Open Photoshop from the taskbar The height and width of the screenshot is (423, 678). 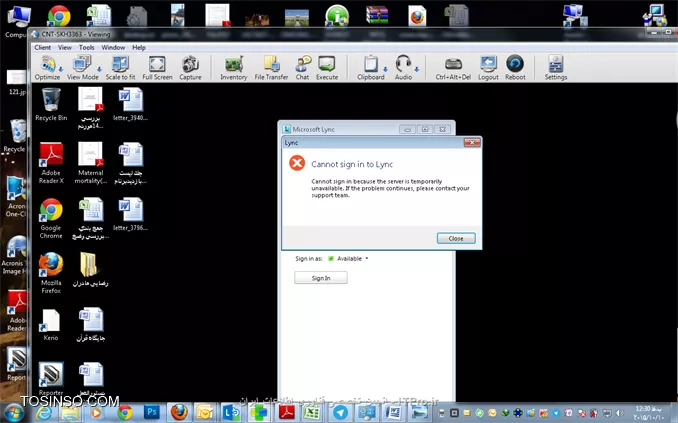(x=151, y=412)
